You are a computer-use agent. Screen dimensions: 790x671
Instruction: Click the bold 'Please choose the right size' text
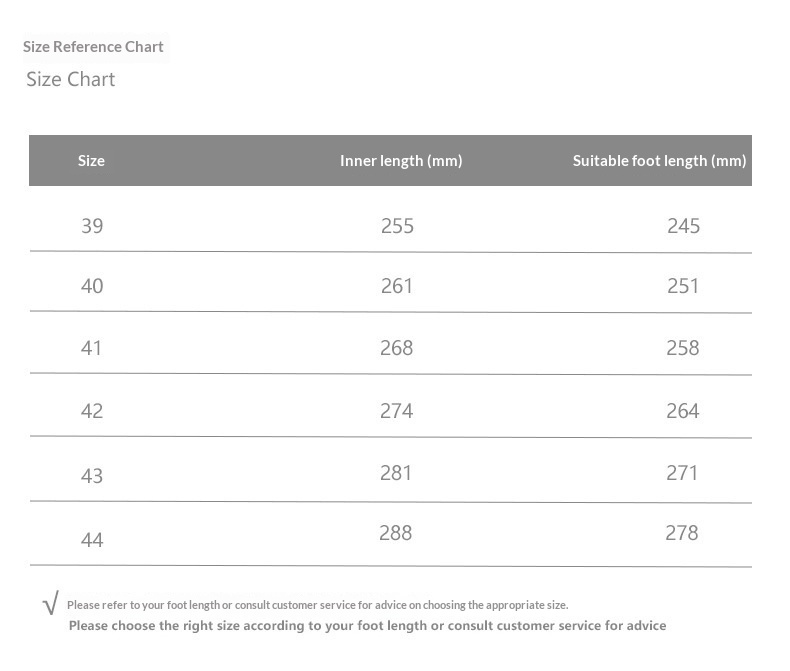(x=367, y=626)
